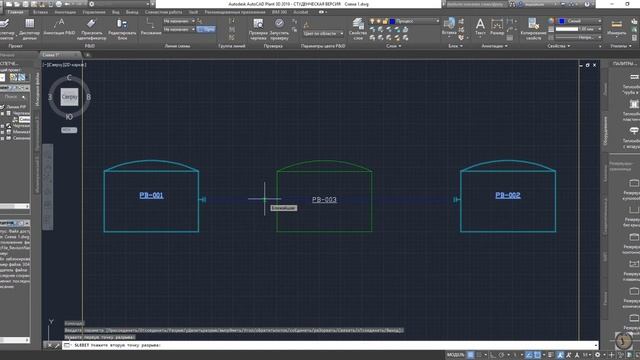Click the PB-003 tank tag
The width and height of the screenshot is (640, 360).
[324, 200]
